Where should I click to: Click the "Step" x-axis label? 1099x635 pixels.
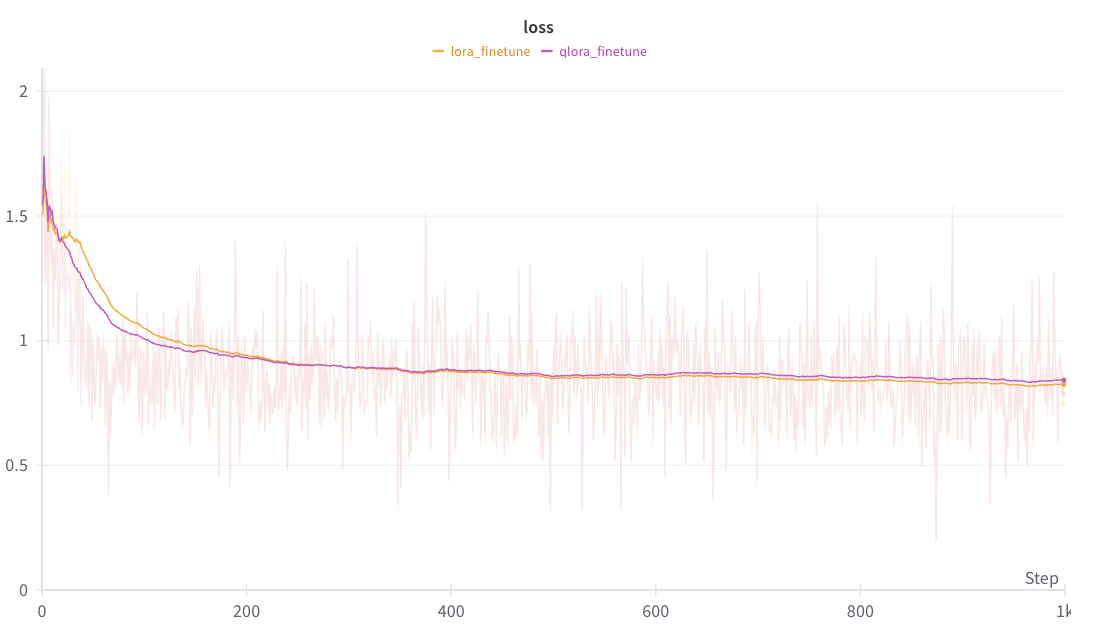coord(1041,579)
